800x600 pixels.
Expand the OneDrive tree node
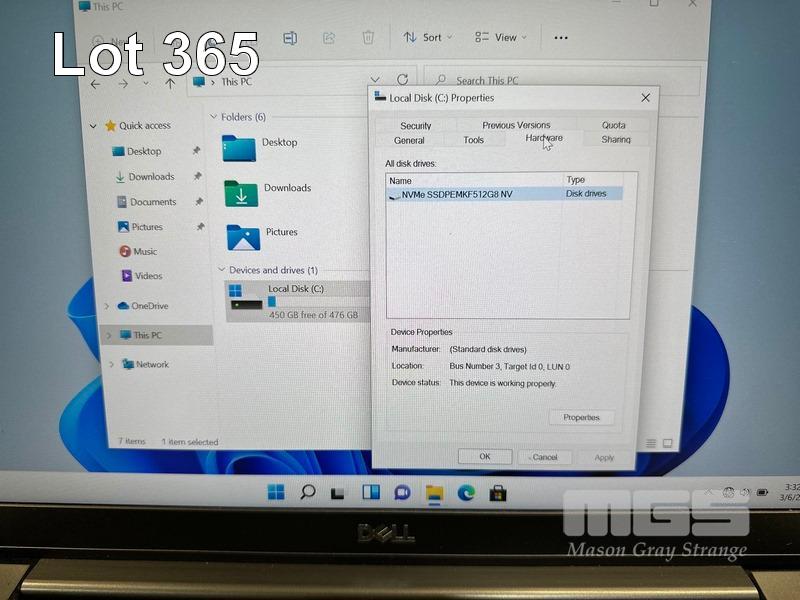tap(107, 306)
